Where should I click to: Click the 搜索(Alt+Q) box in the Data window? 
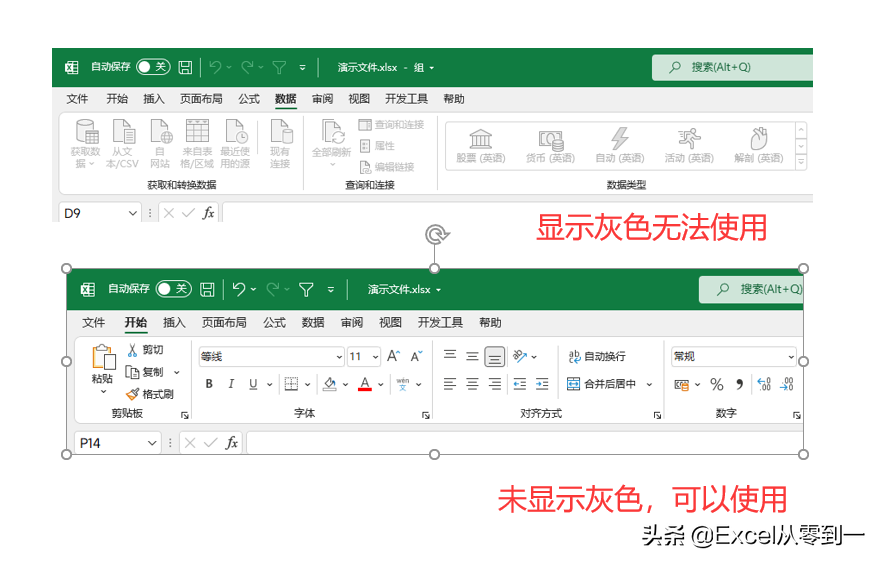click(732, 67)
